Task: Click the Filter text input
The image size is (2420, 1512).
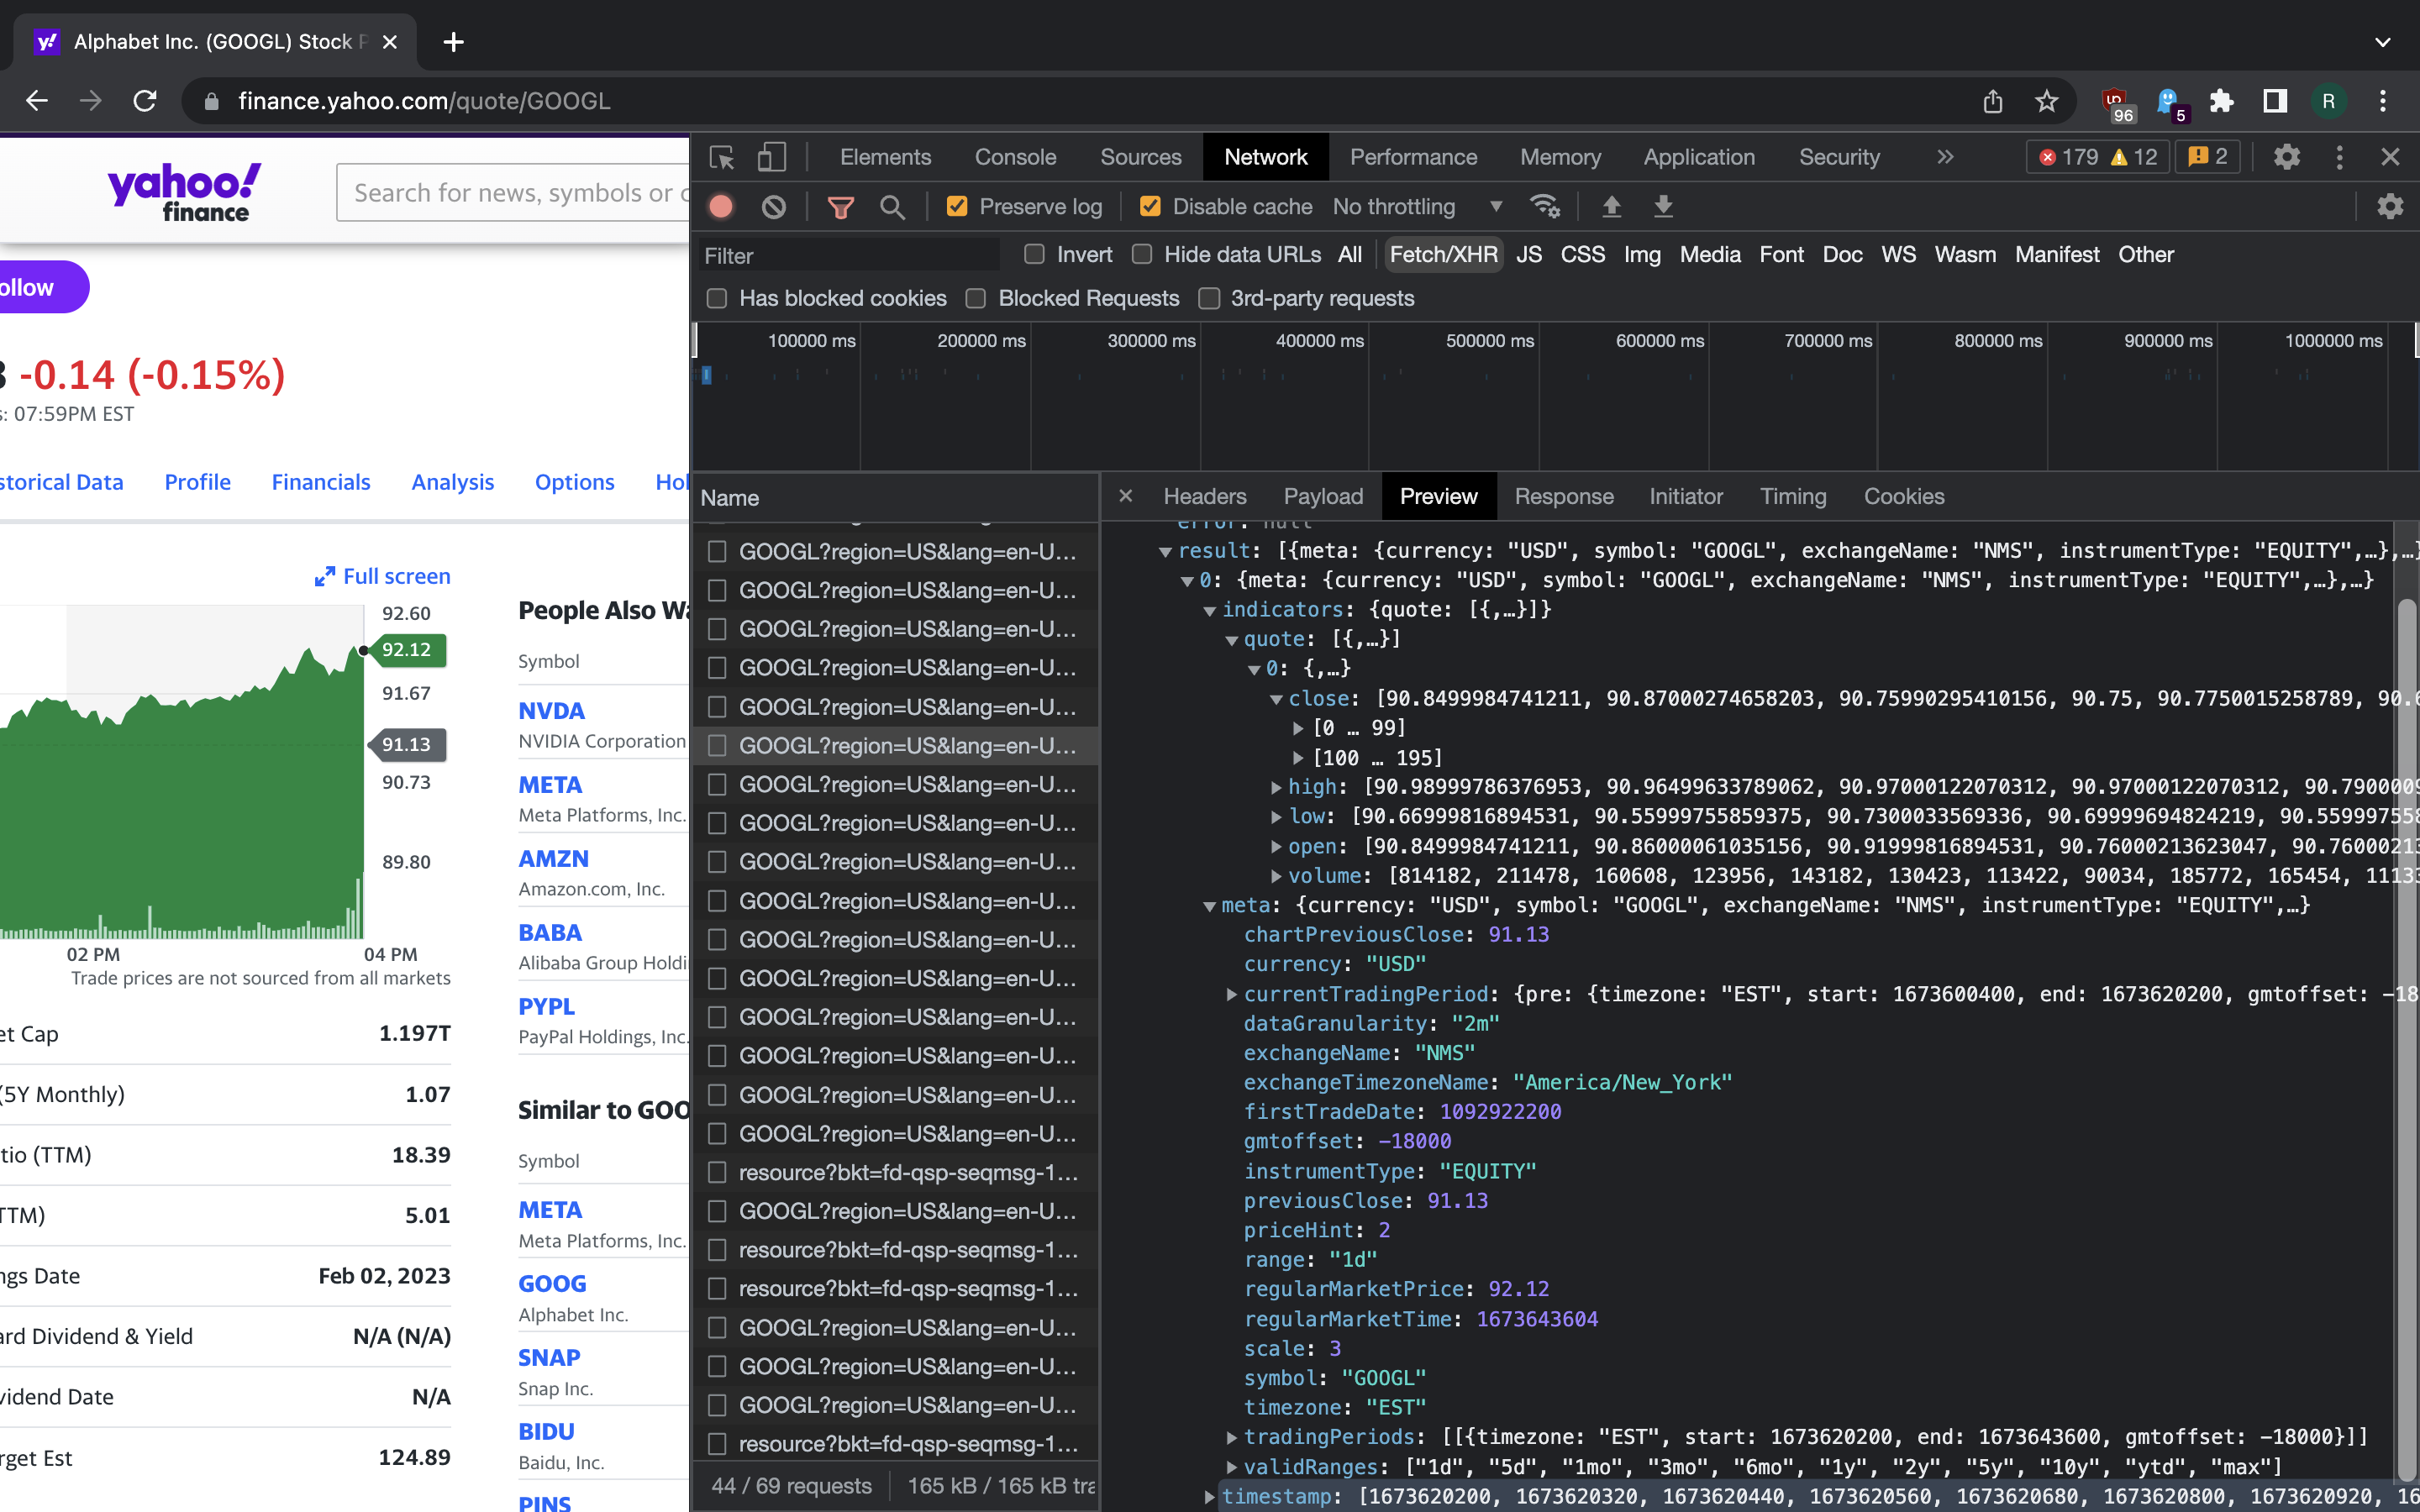Action: pos(849,256)
